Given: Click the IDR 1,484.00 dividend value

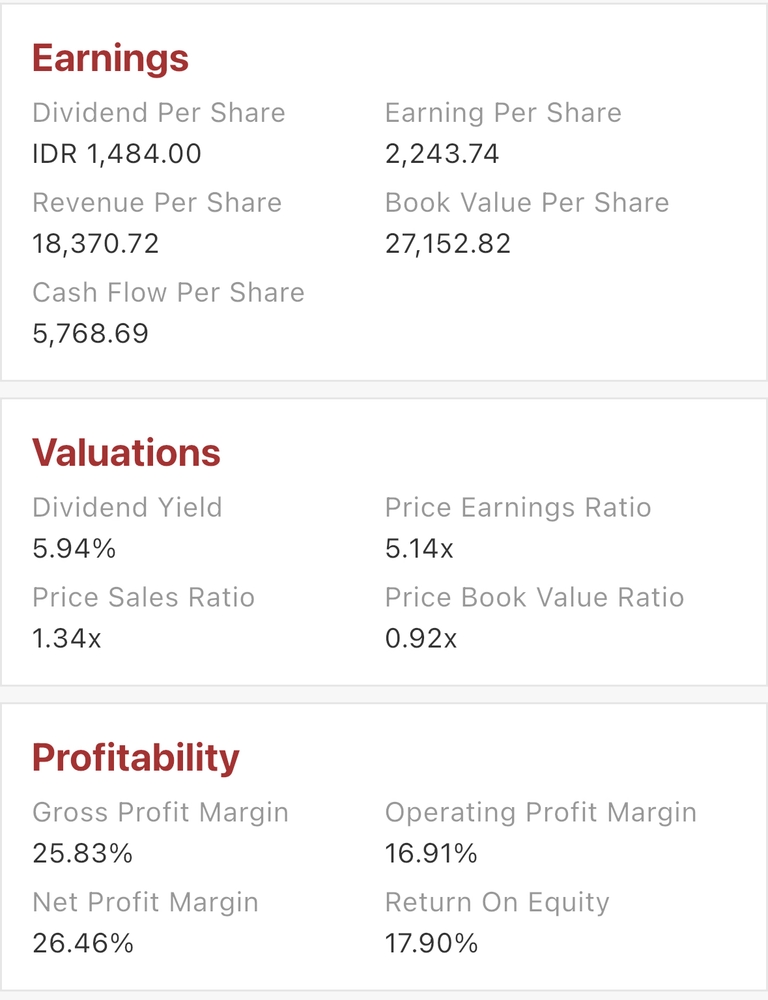Looking at the screenshot, I should coord(116,154).
